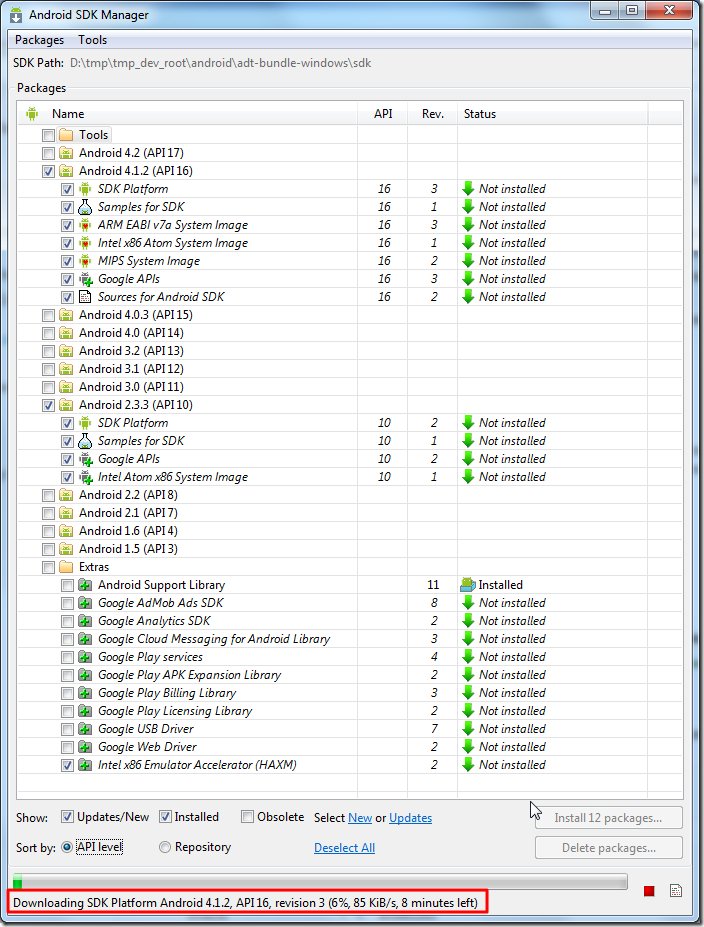
Task: Click the Rev. column header
Action: tap(433, 114)
